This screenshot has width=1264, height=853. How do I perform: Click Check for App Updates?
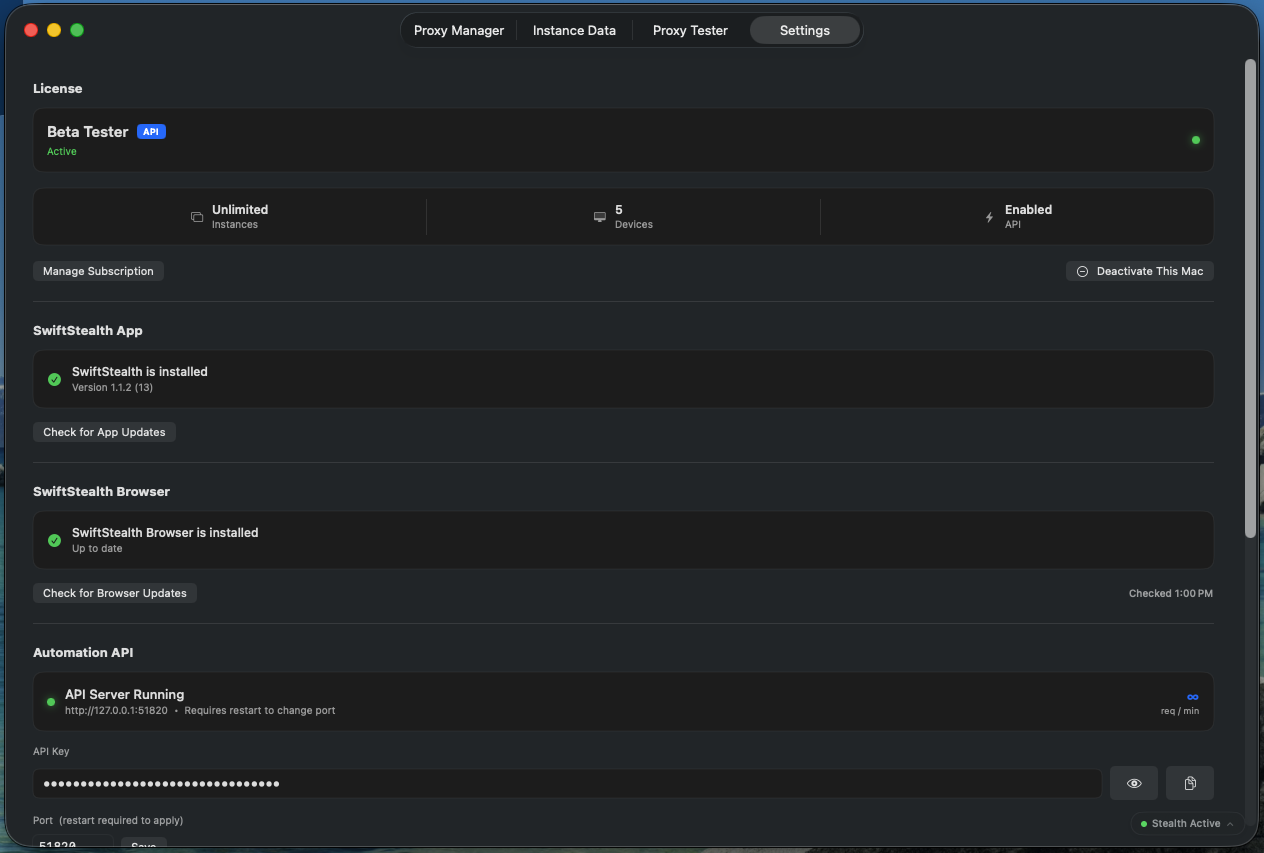104,432
